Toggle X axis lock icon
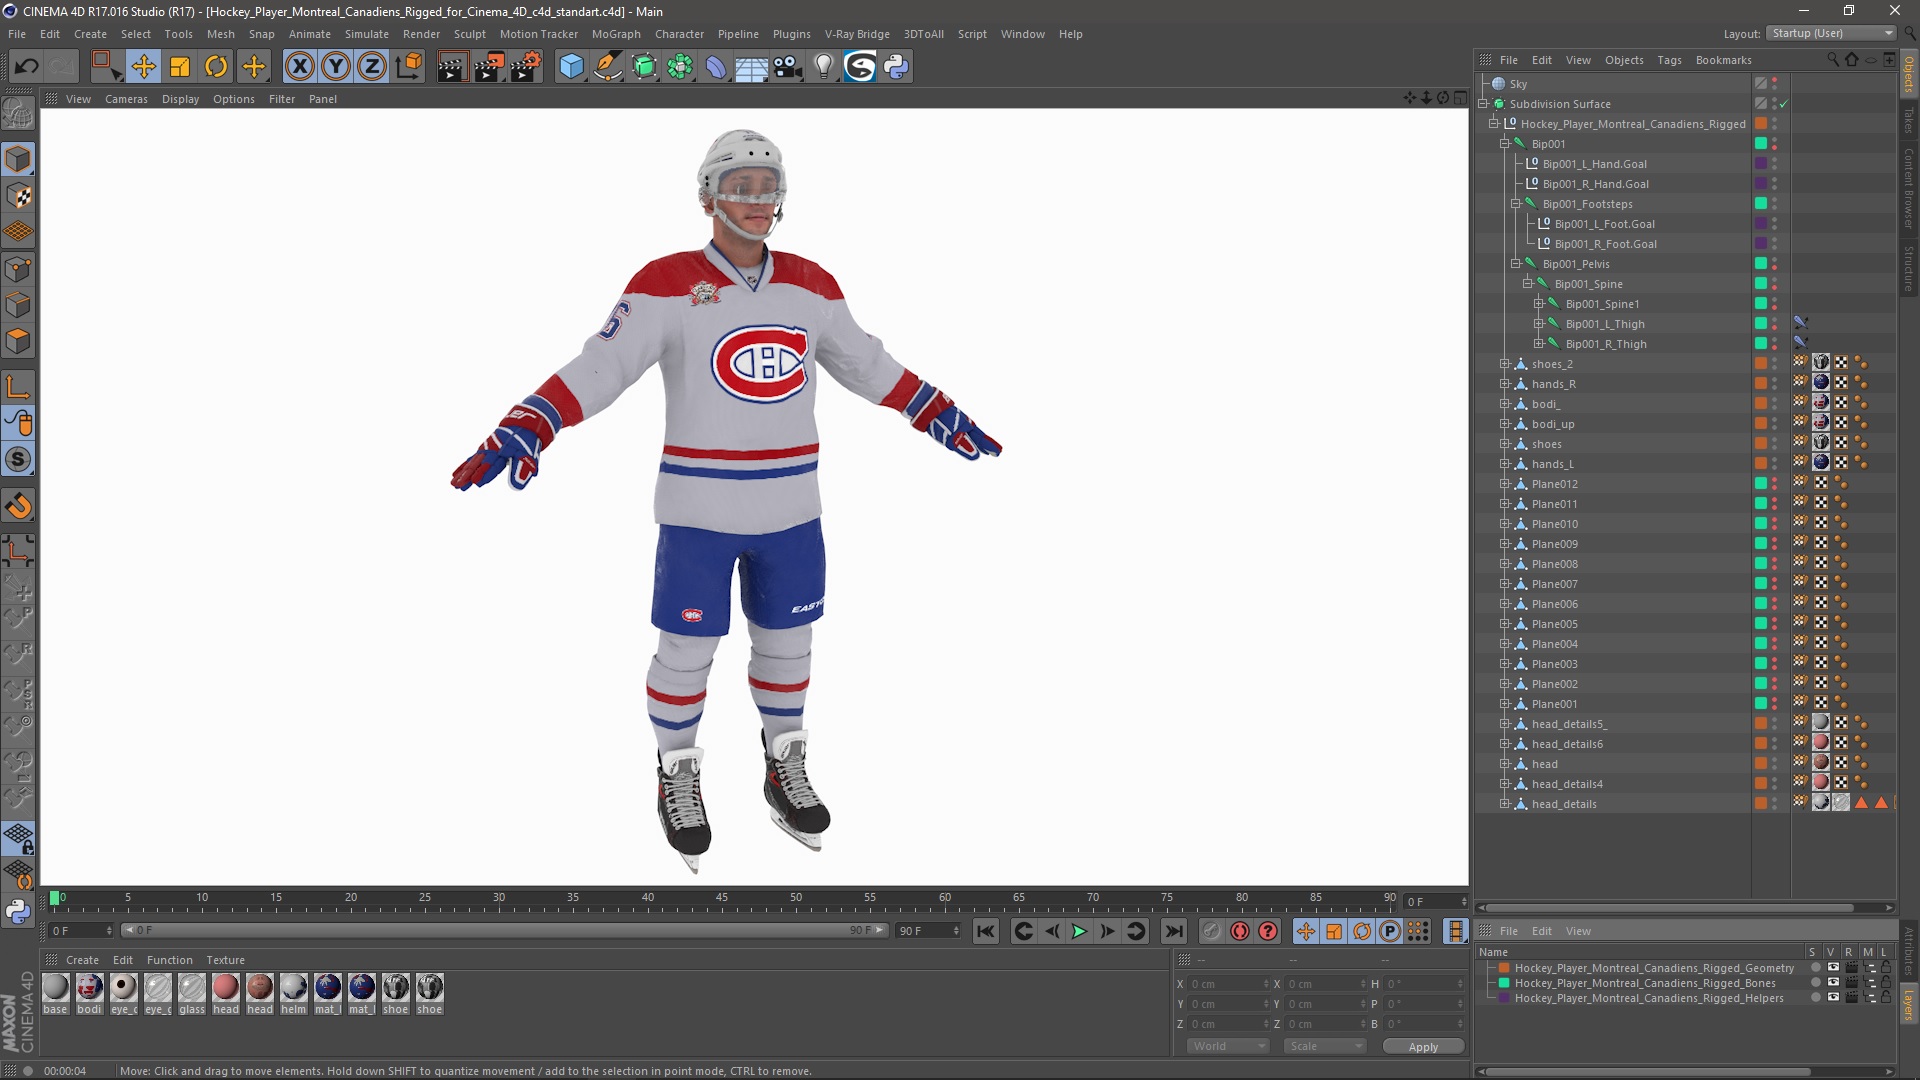Screen dimensions: 1920x1080 point(299,67)
